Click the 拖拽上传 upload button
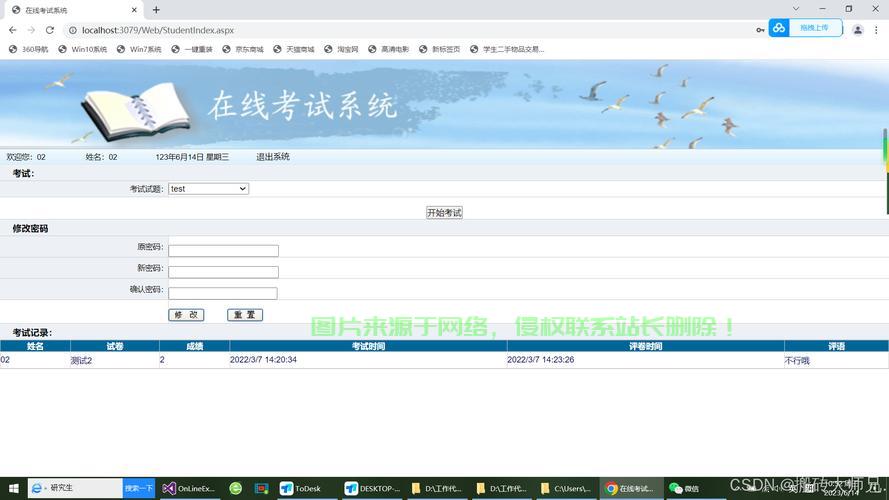 pos(814,28)
